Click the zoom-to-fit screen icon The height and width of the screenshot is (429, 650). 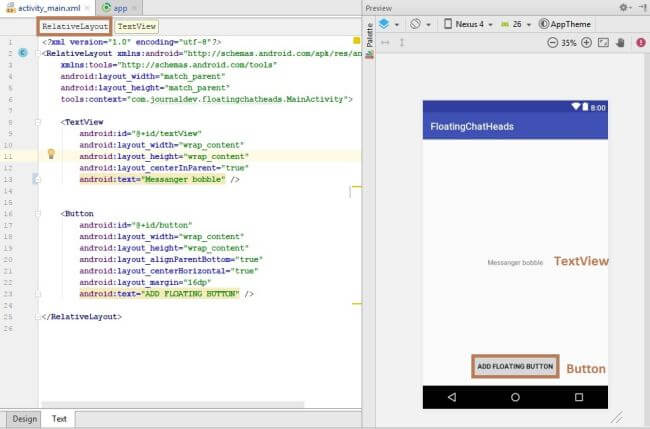click(x=603, y=43)
